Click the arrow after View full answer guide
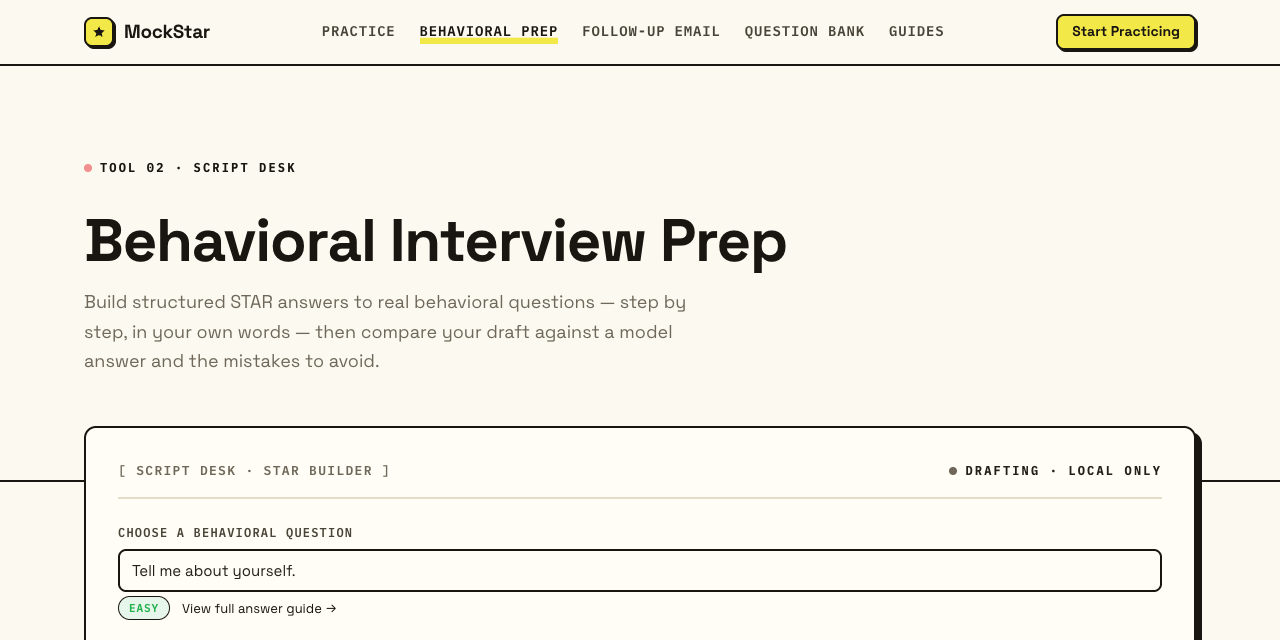1280x640 pixels. [331, 608]
